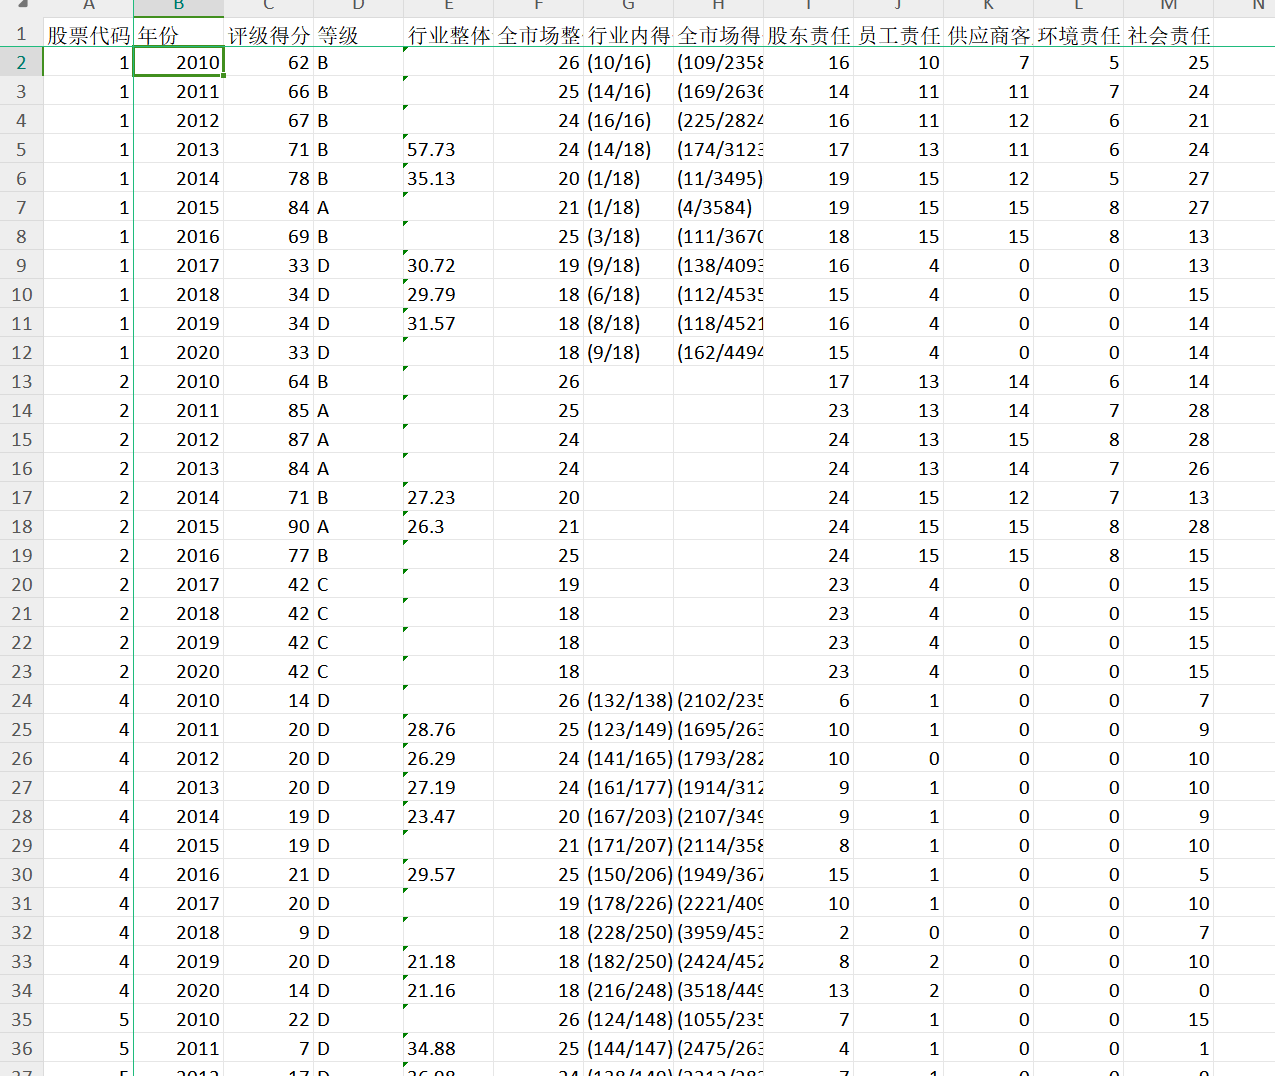Select the score cell 85 in row 14

268,410
